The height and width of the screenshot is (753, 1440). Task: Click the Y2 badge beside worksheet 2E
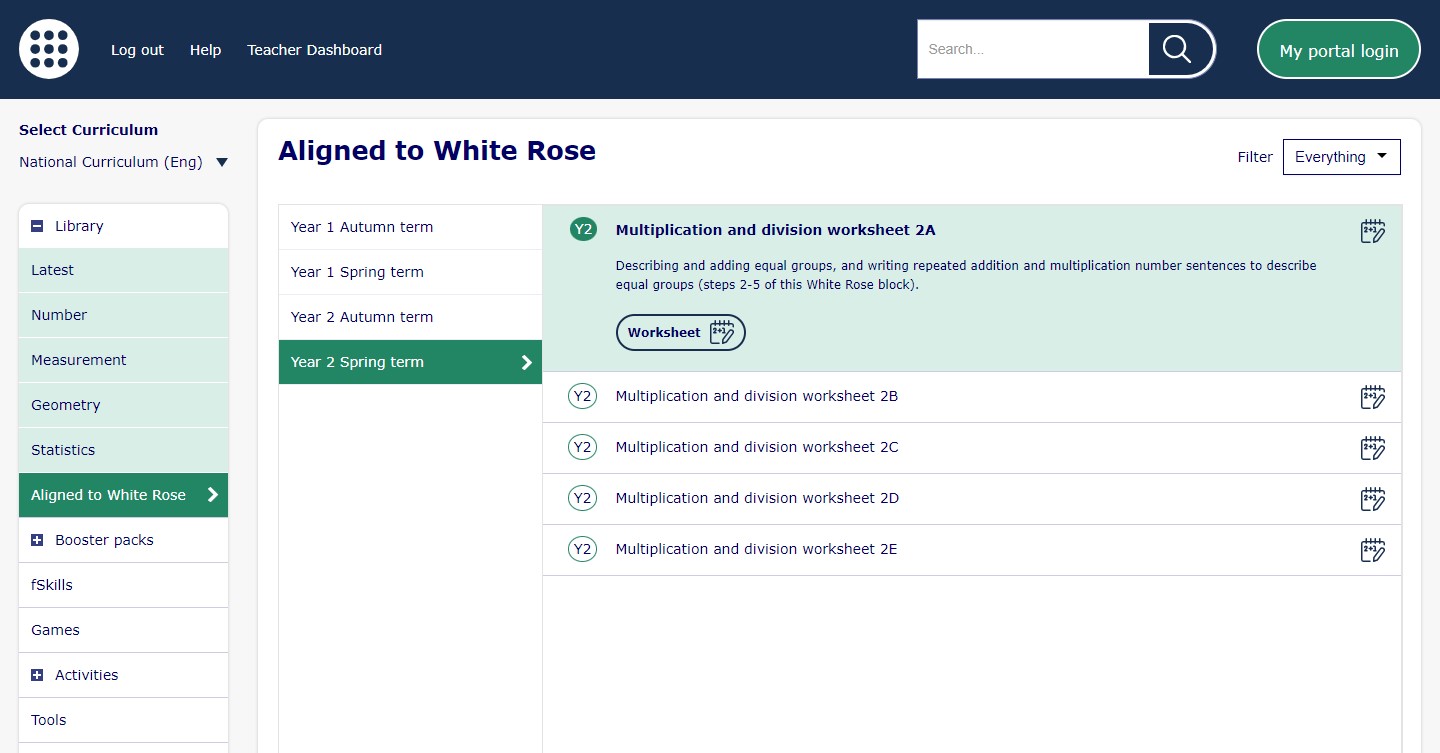[582, 549]
